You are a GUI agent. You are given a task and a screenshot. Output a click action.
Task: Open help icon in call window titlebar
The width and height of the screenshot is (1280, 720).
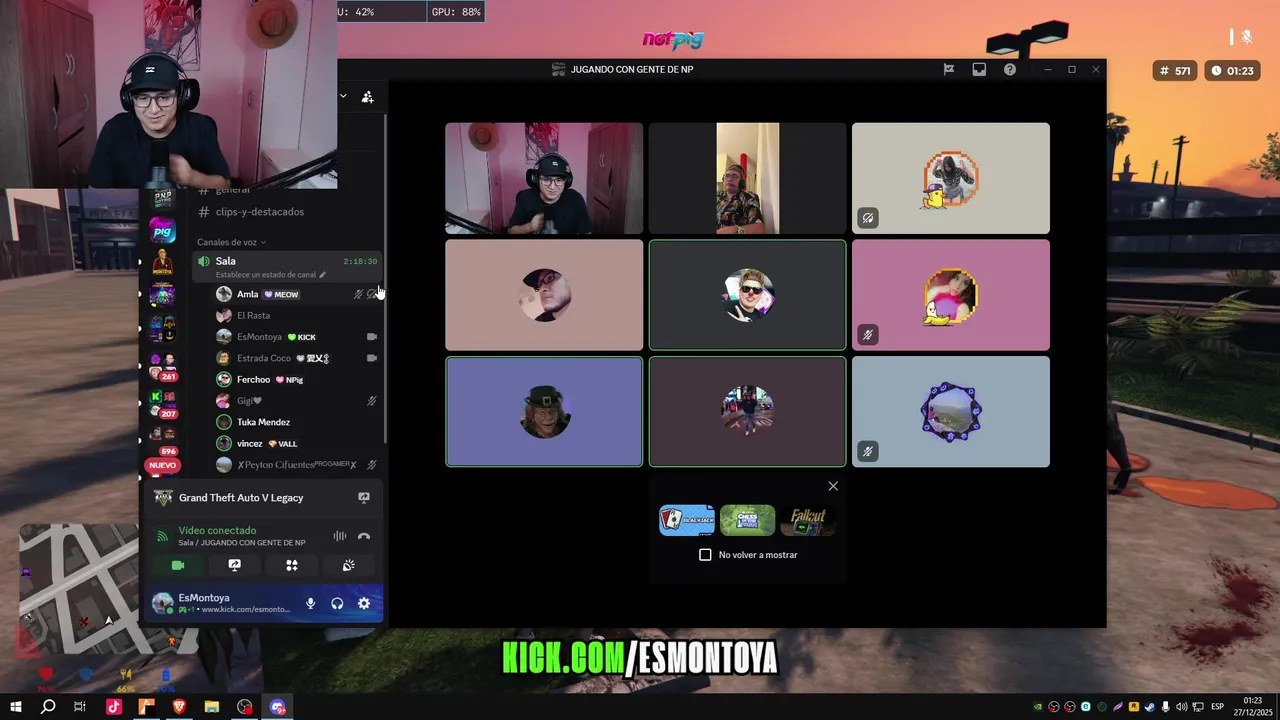coord(1010,69)
